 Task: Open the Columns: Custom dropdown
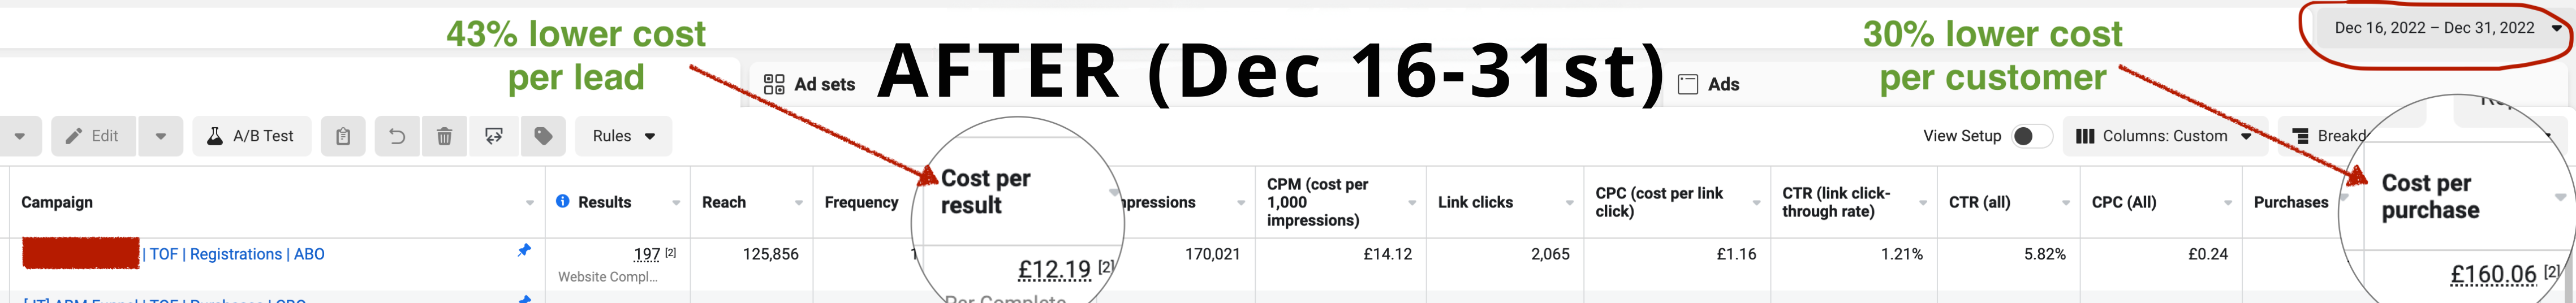click(x=2163, y=136)
